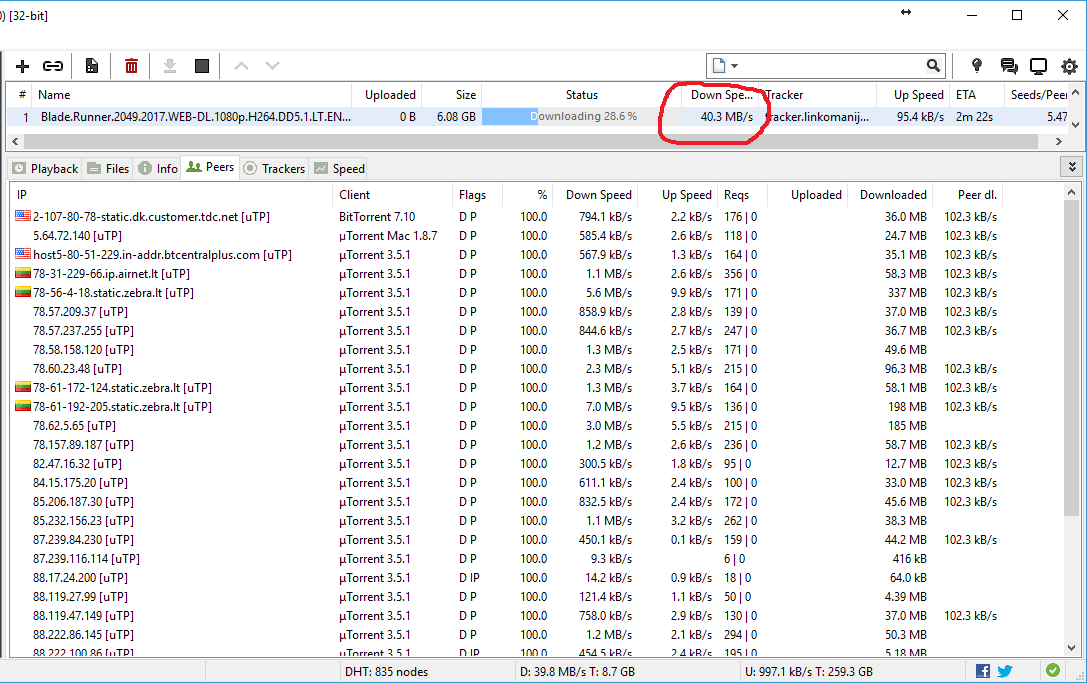Click the torrent list horizontal scrollbar

point(530,141)
